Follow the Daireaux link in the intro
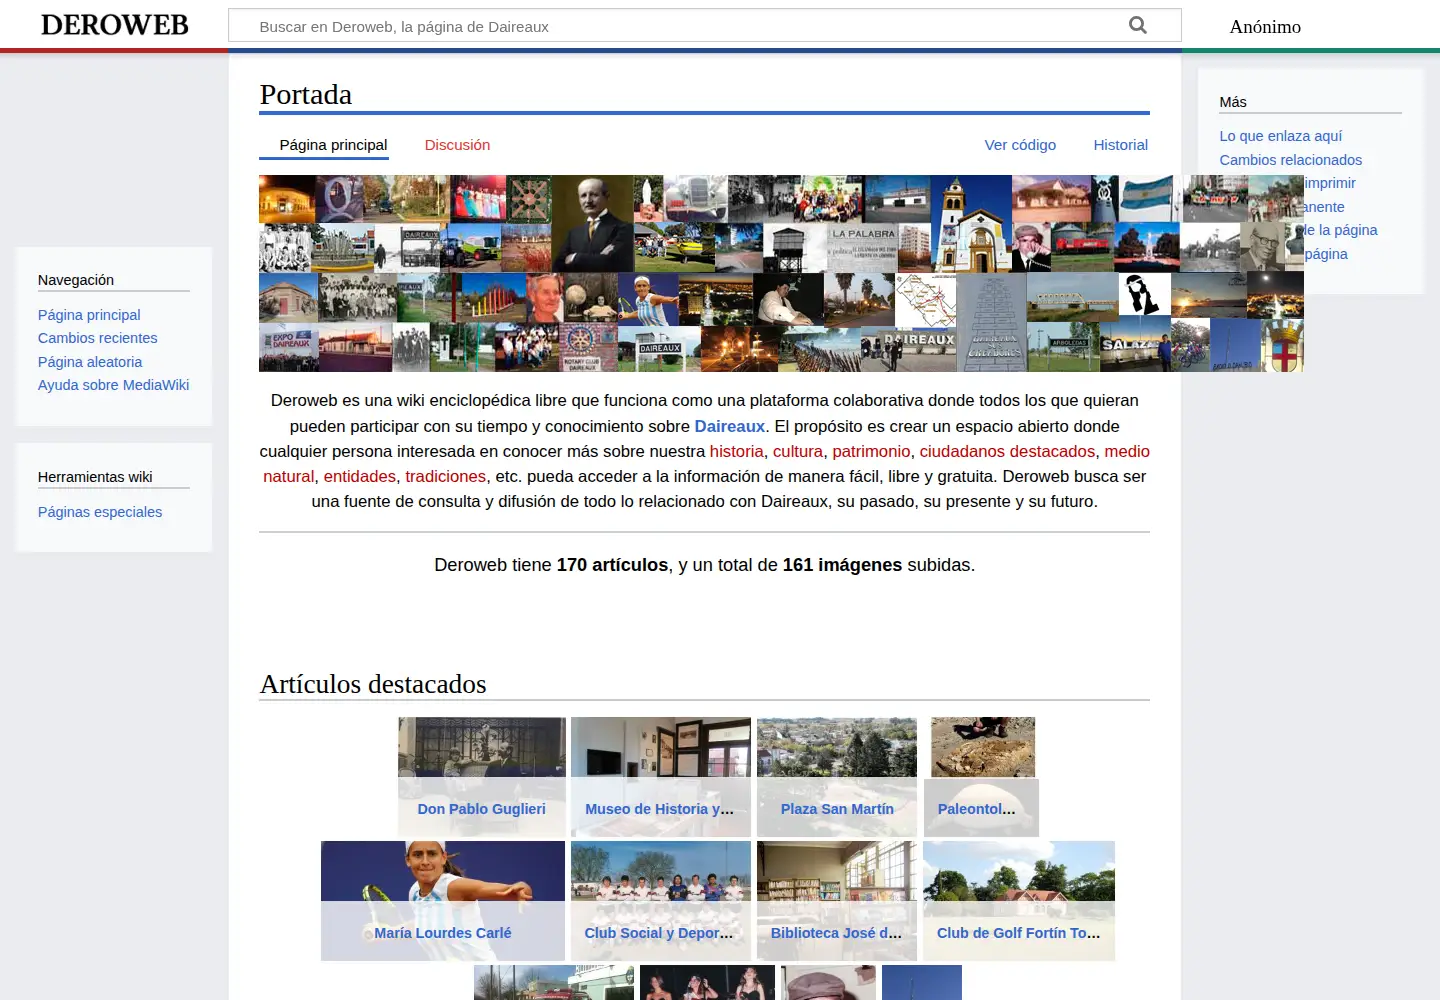The image size is (1440, 1000). pos(730,426)
